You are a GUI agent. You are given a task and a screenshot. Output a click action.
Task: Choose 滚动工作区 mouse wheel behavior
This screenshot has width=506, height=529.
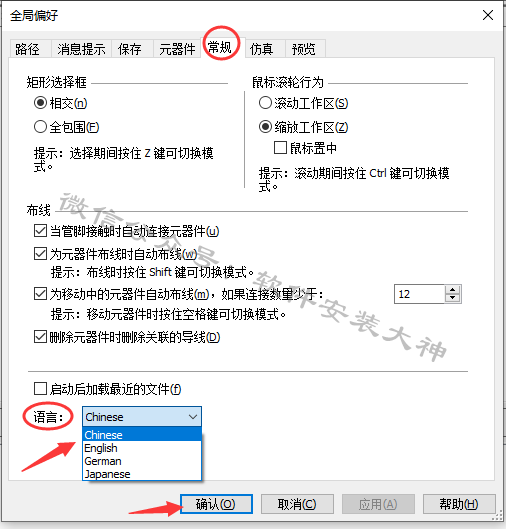(265, 103)
